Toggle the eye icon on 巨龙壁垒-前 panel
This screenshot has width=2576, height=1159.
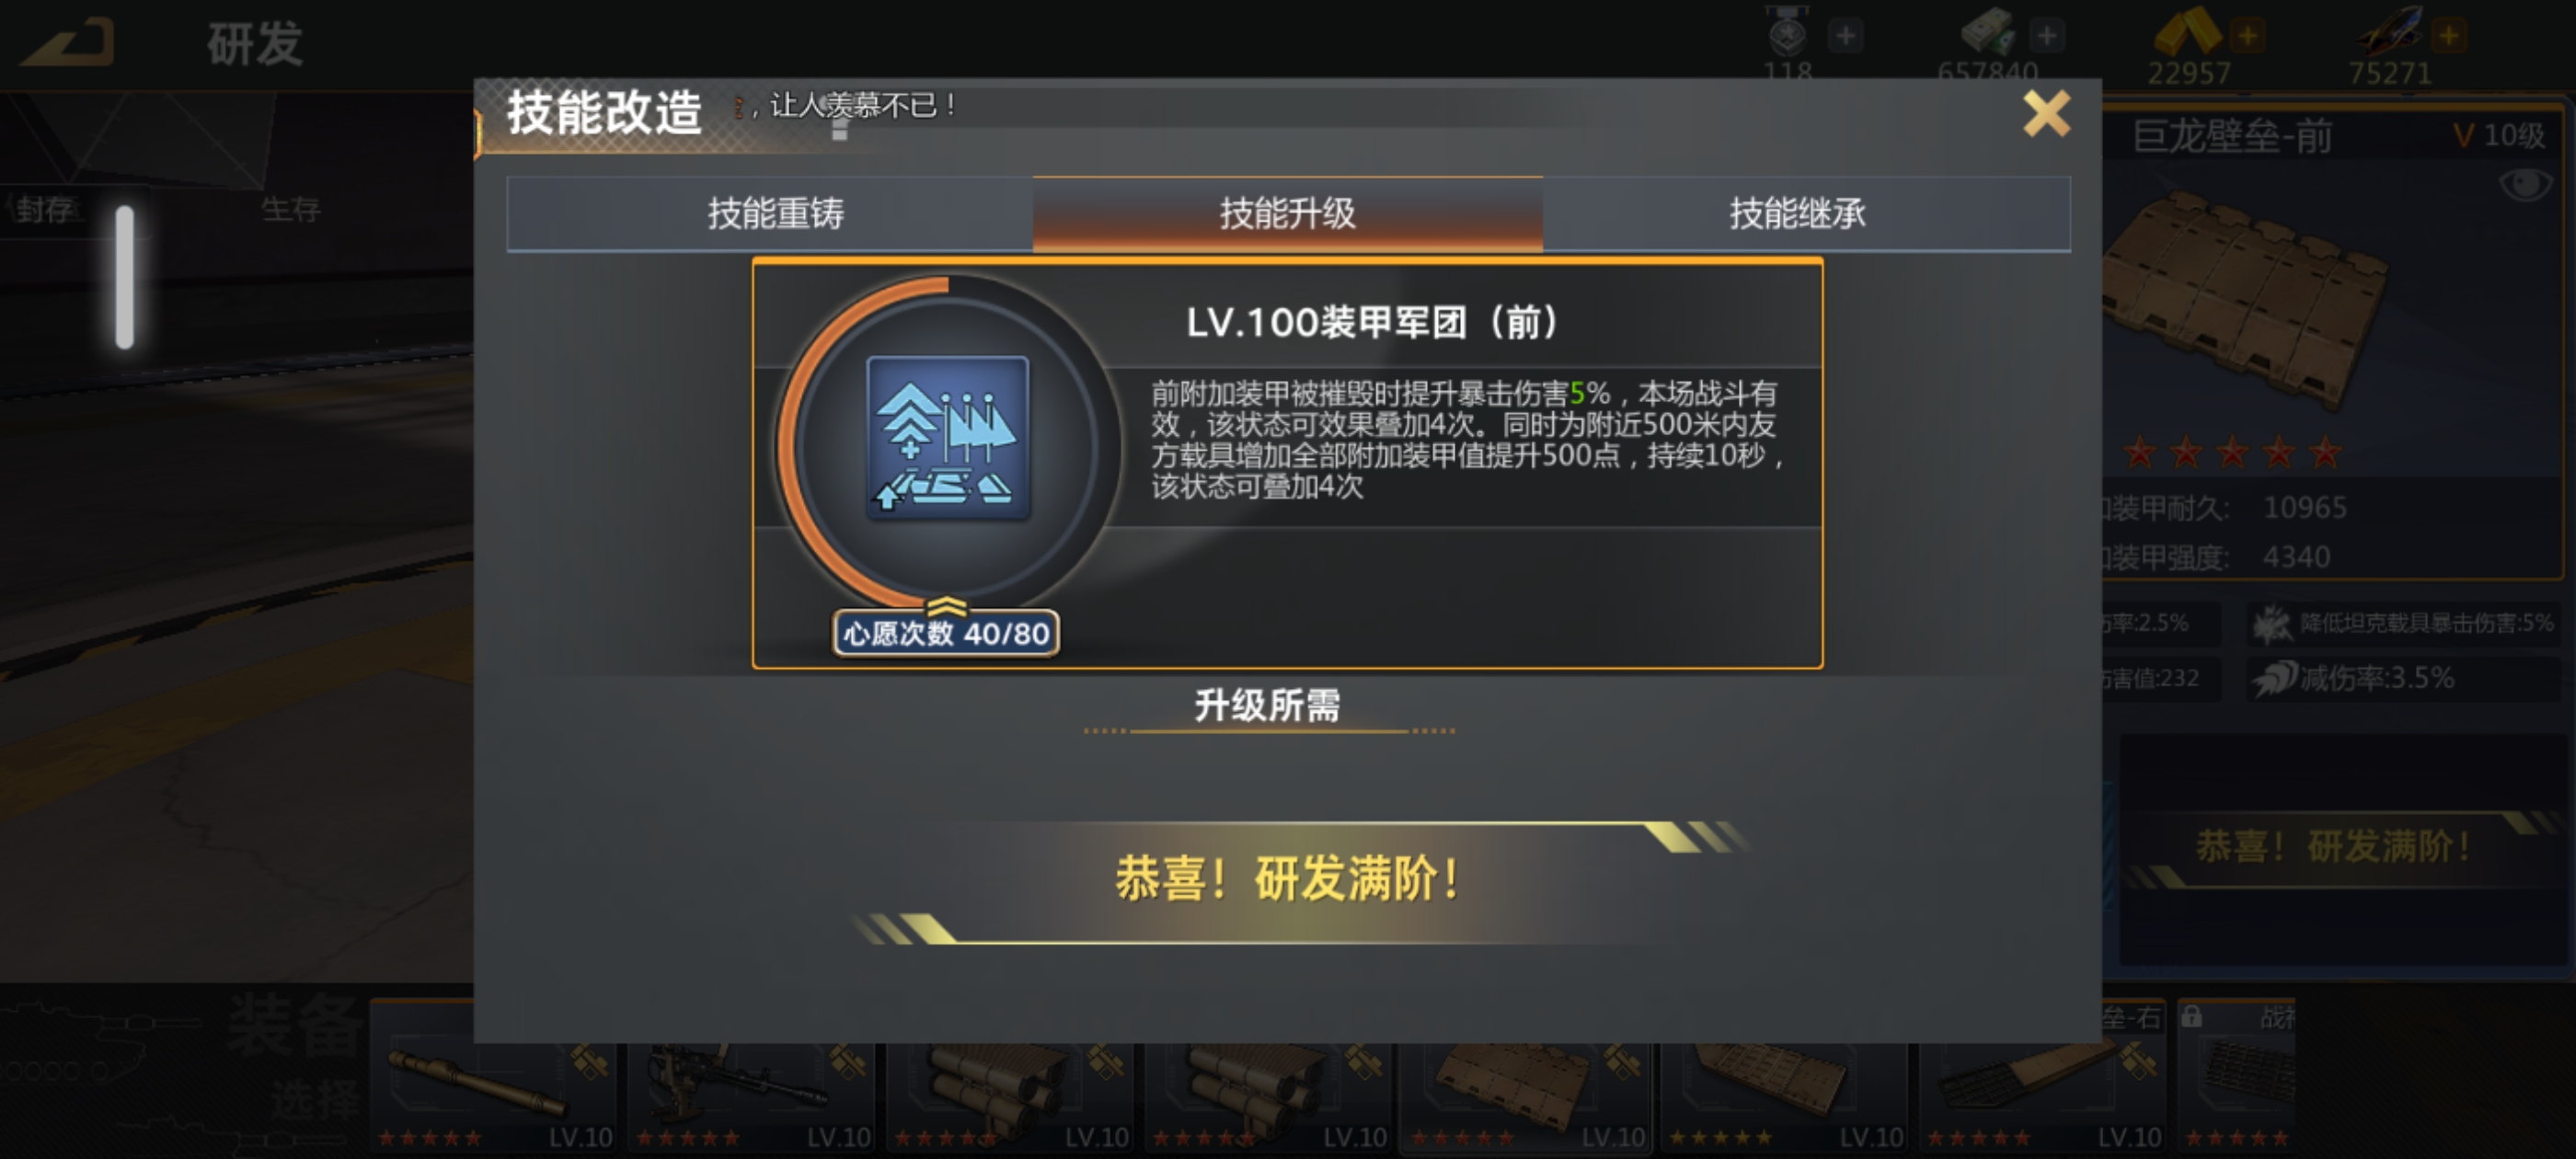pyautogui.click(x=2524, y=184)
